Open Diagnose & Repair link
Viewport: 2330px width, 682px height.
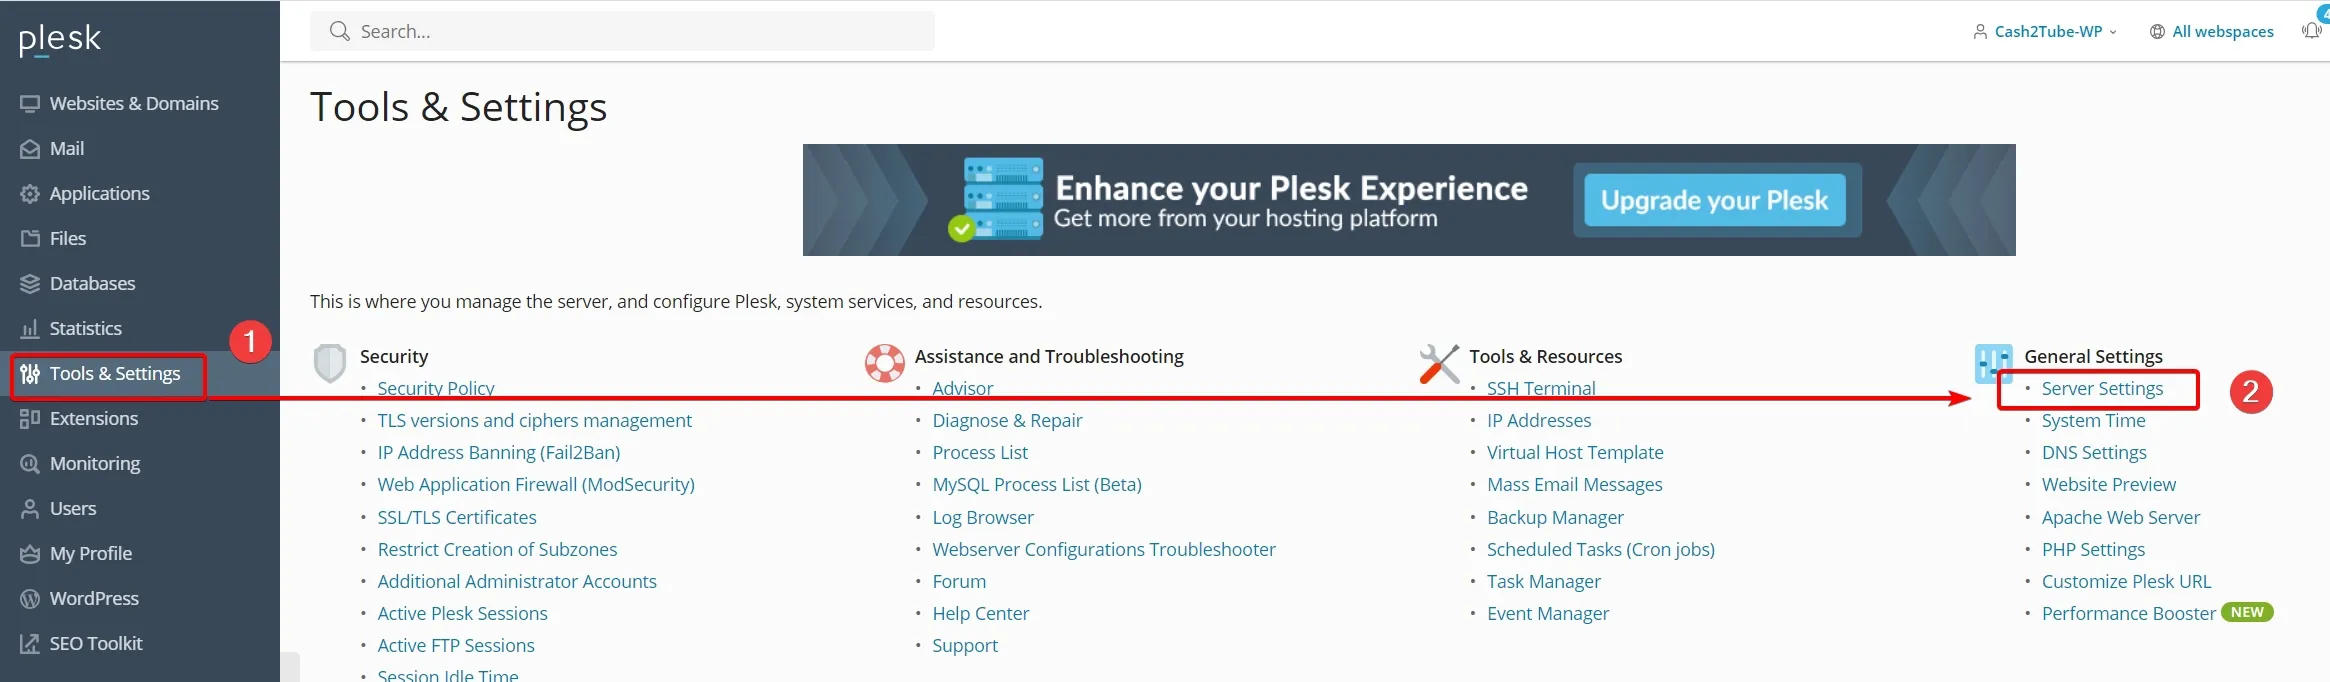coord(1007,421)
